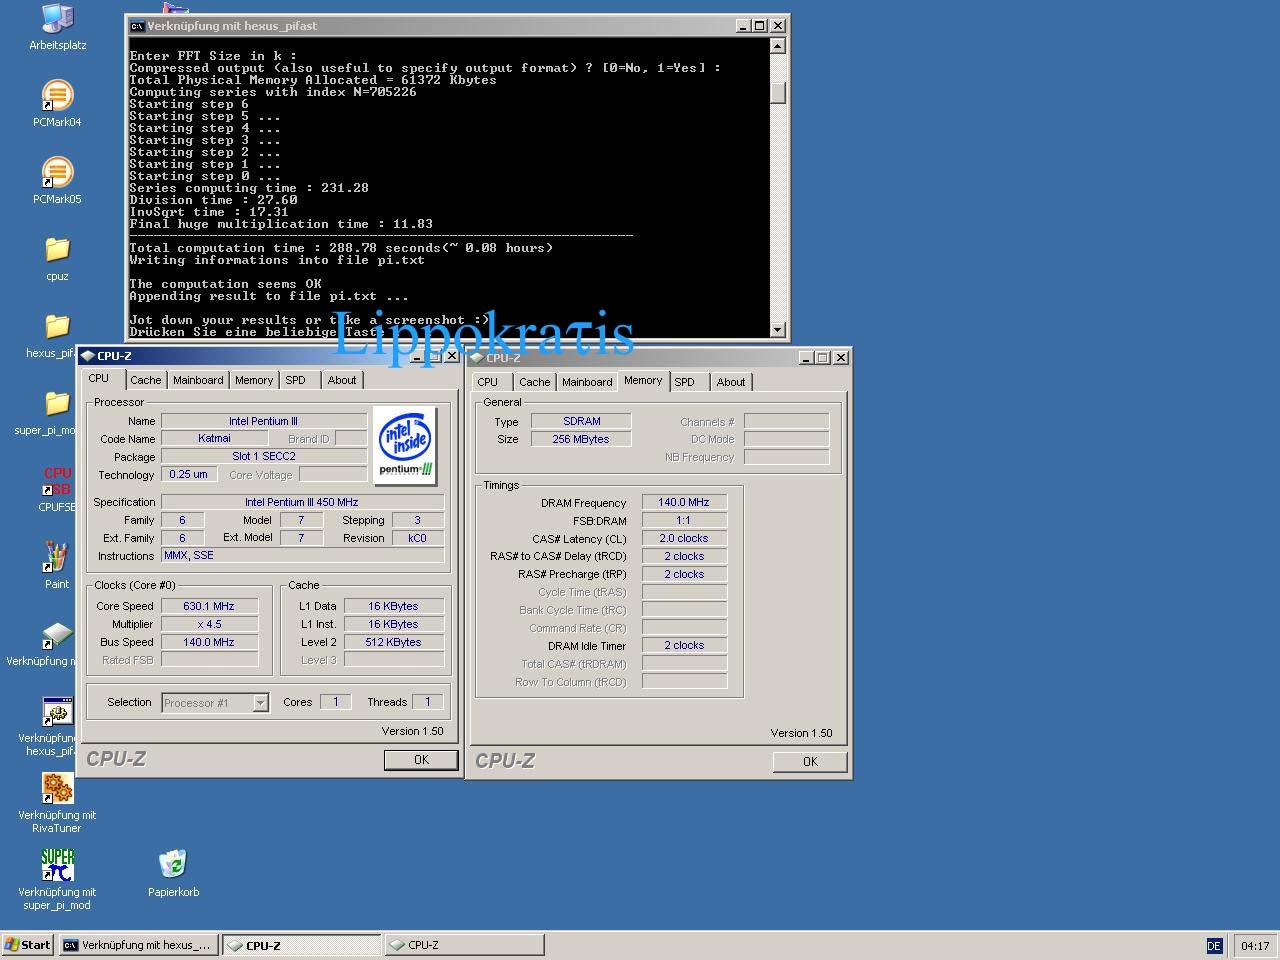Screen dimensions: 1280x960
Task: Click DRAM Idle Timer value 2 clocks
Action: [x=684, y=645]
